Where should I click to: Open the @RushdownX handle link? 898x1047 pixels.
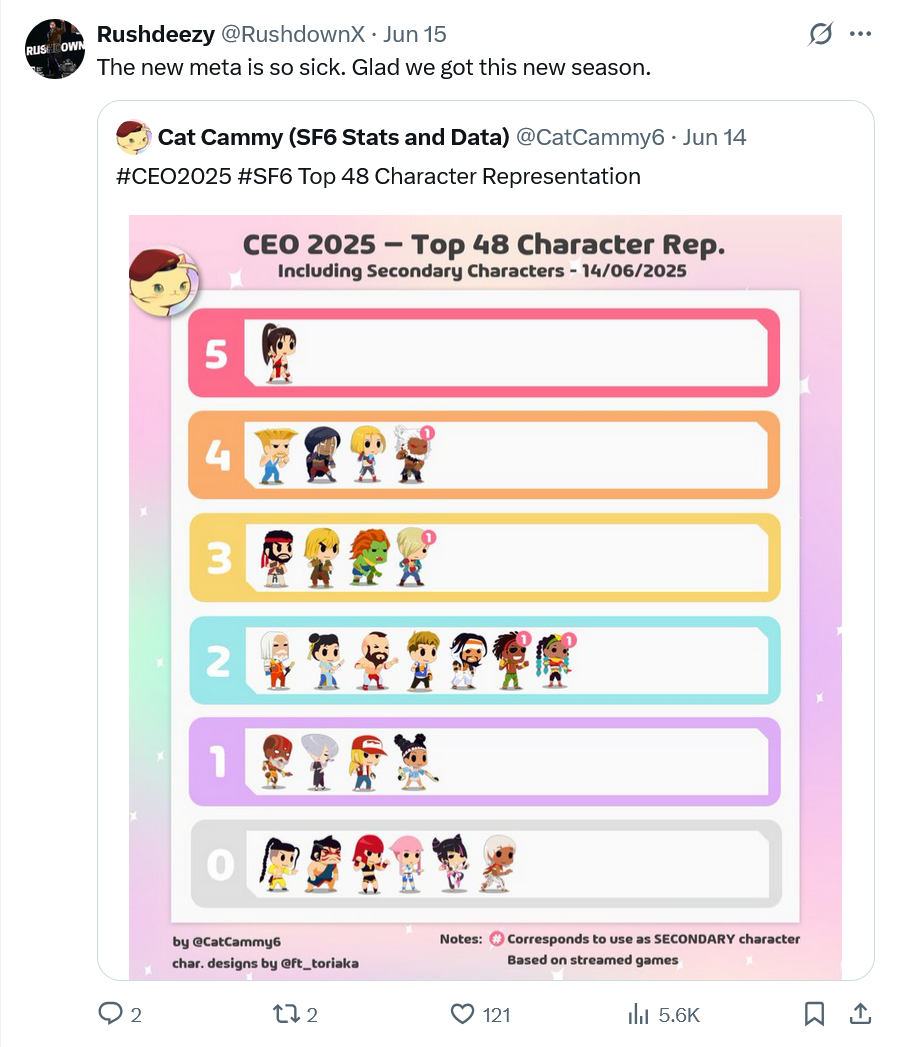tap(292, 34)
